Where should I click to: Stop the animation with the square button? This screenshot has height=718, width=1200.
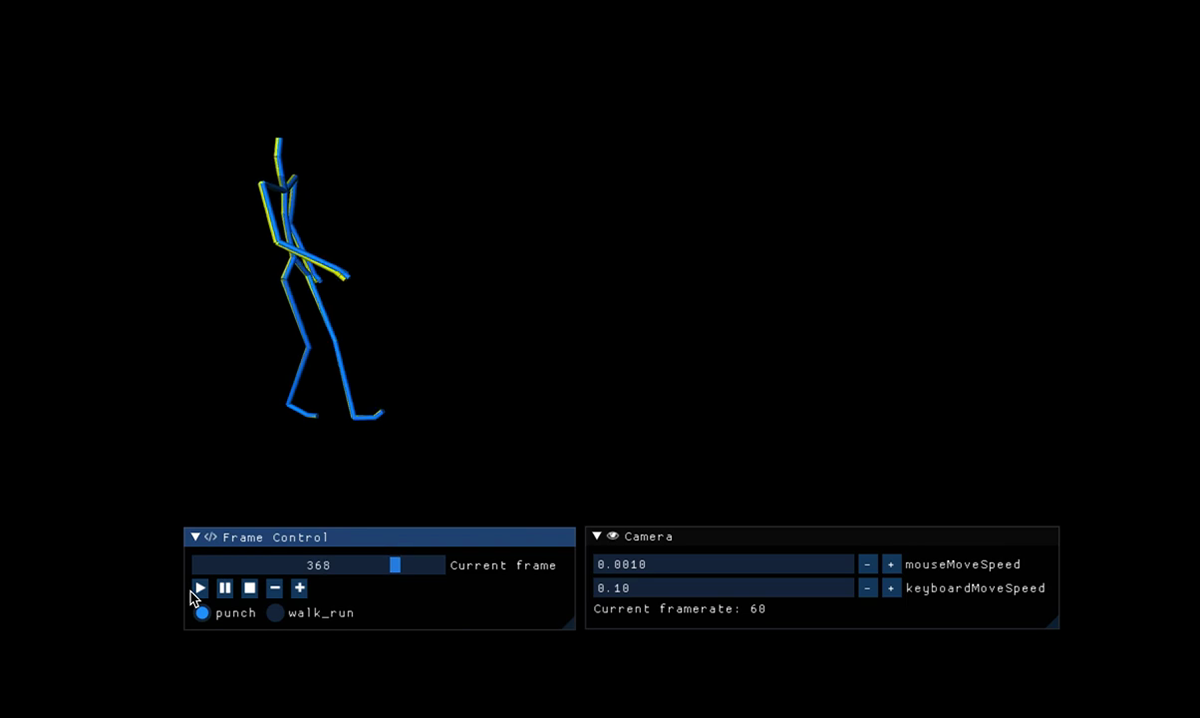pyautogui.click(x=250, y=588)
